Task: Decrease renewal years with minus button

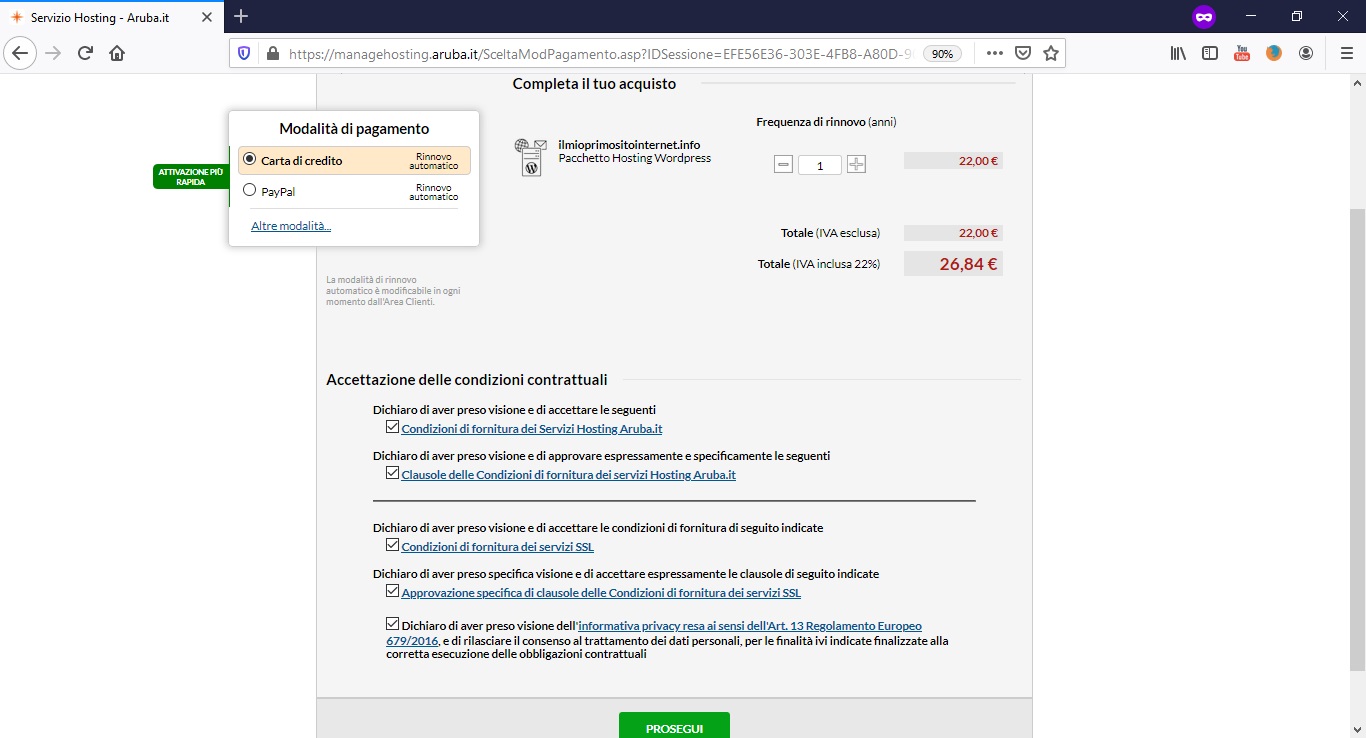Action: point(783,165)
